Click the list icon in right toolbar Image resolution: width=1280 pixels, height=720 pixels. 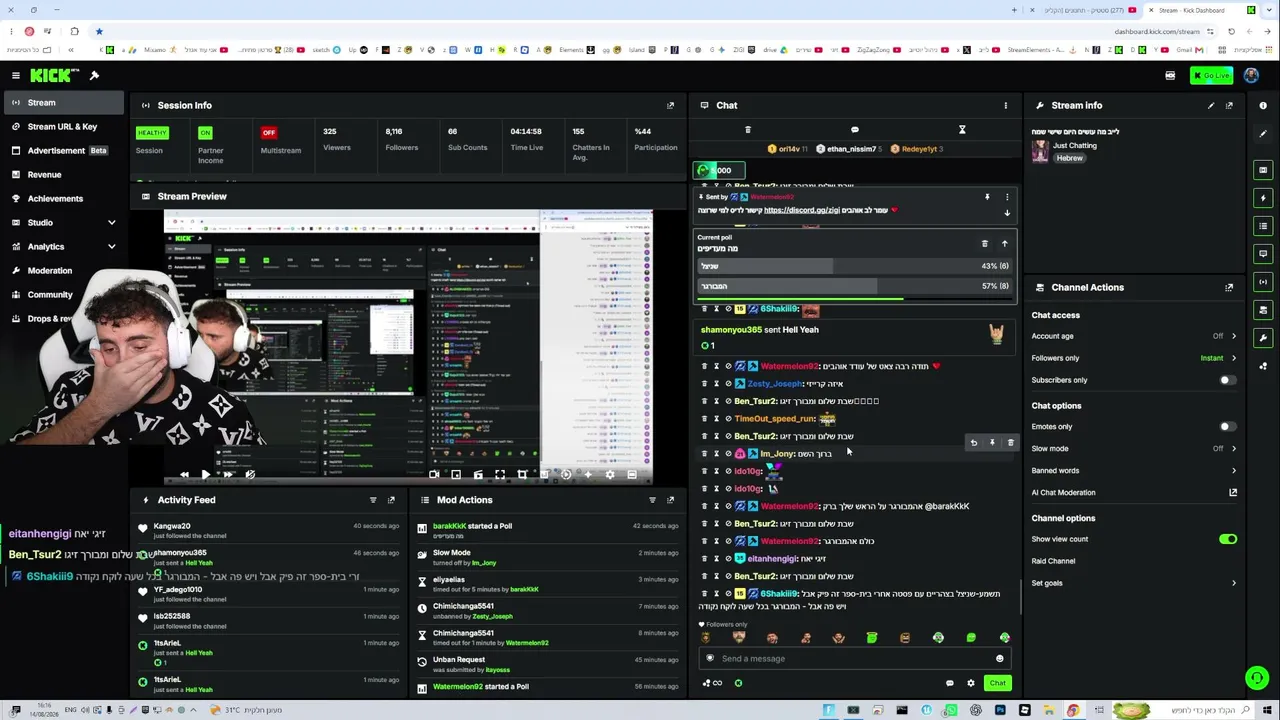(x=1264, y=226)
